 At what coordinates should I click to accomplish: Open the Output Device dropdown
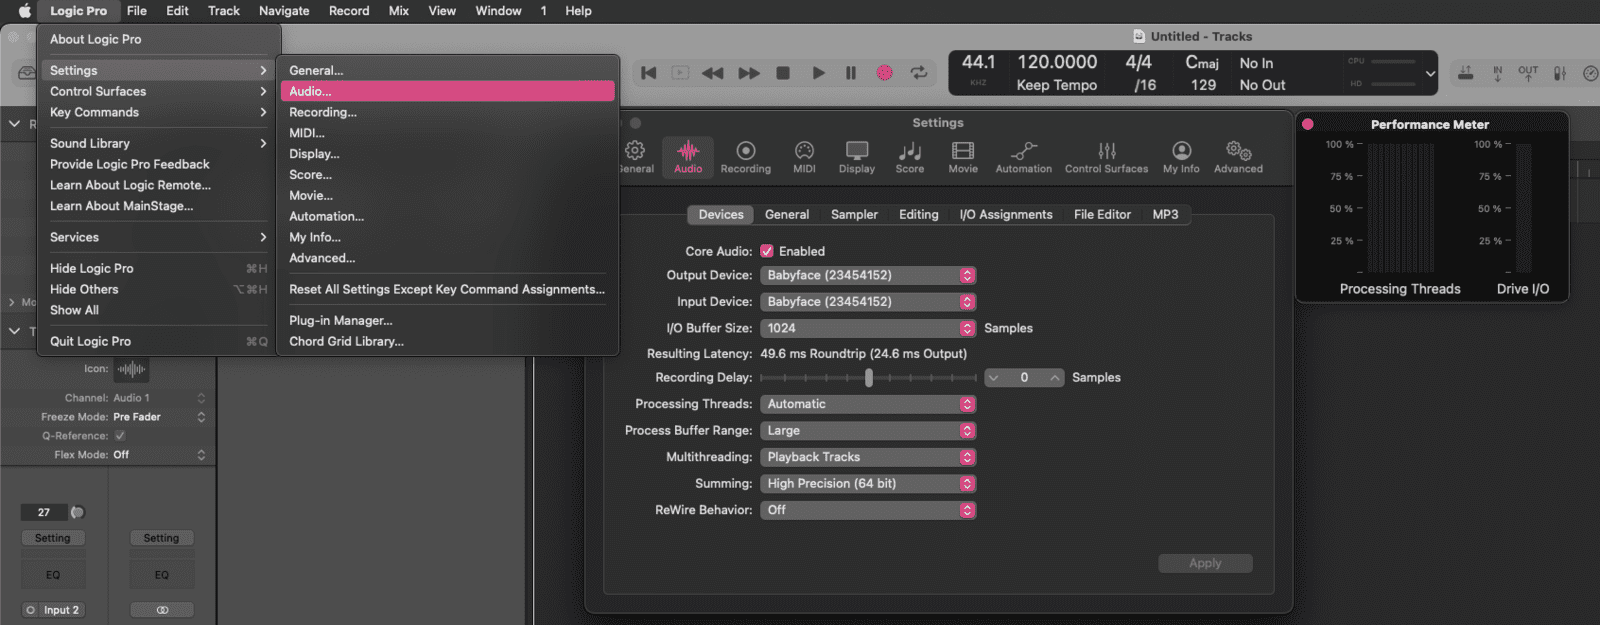point(868,275)
